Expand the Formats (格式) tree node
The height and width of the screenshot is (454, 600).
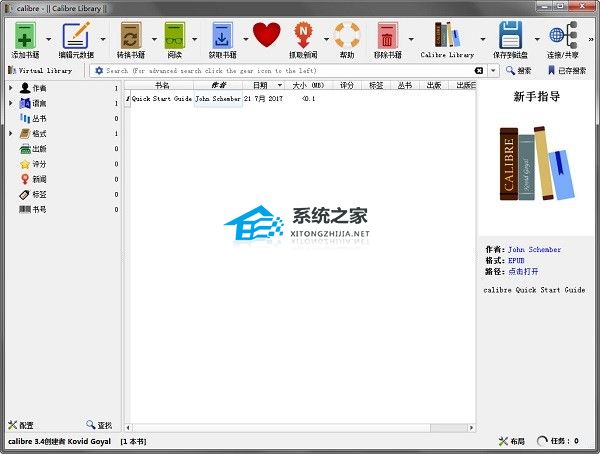11,133
